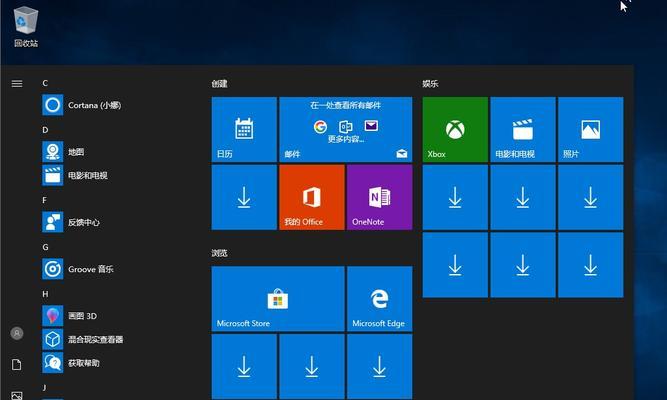Open 电影和电视 in the app list
This screenshot has width=667, height=400.
tap(75, 175)
